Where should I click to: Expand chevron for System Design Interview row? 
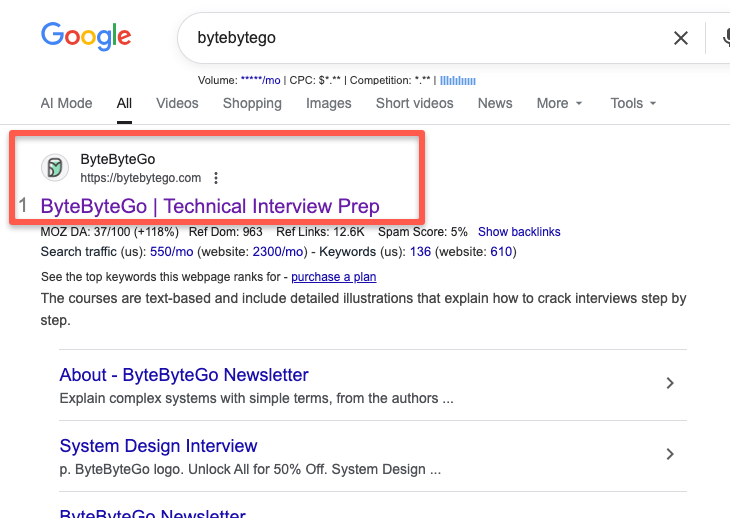click(670, 454)
